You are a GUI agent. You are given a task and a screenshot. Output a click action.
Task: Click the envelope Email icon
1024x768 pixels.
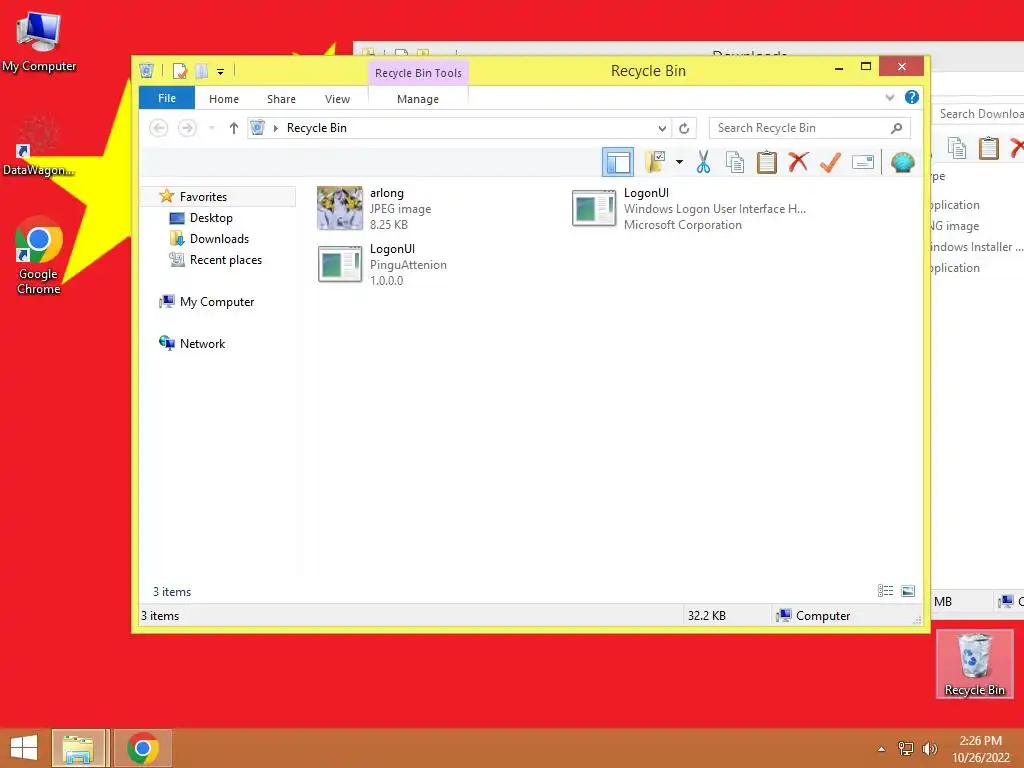[x=863, y=162]
